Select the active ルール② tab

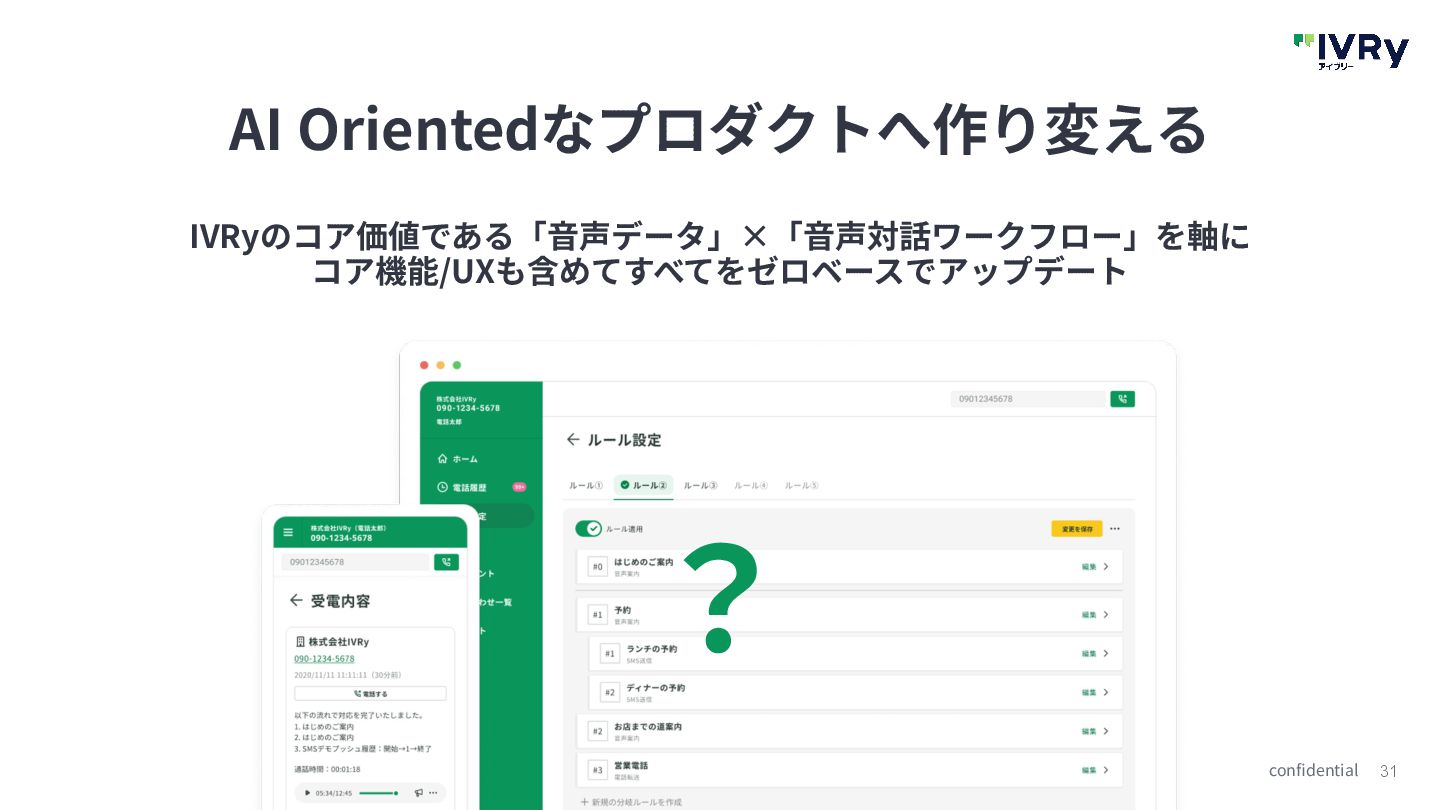tap(643, 485)
